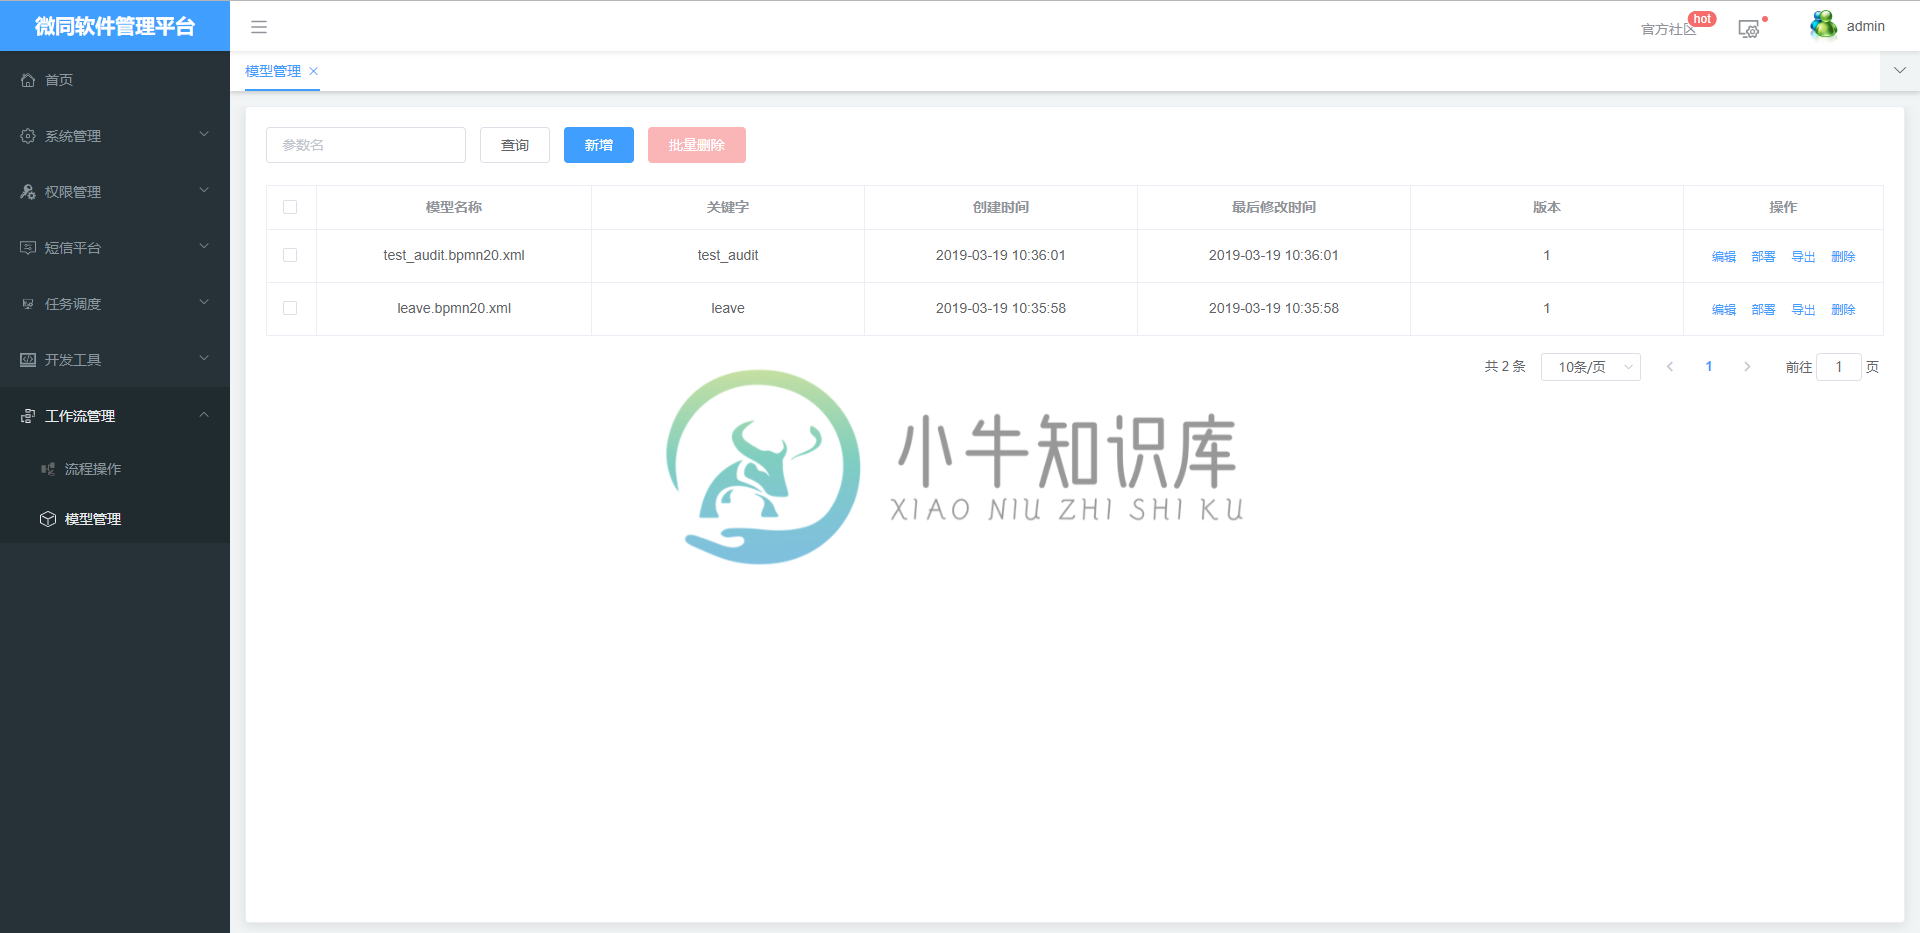Click the gear icon beside 系统管理
The height and width of the screenshot is (933, 1920).
pyautogui.click(x=28, y=136)
